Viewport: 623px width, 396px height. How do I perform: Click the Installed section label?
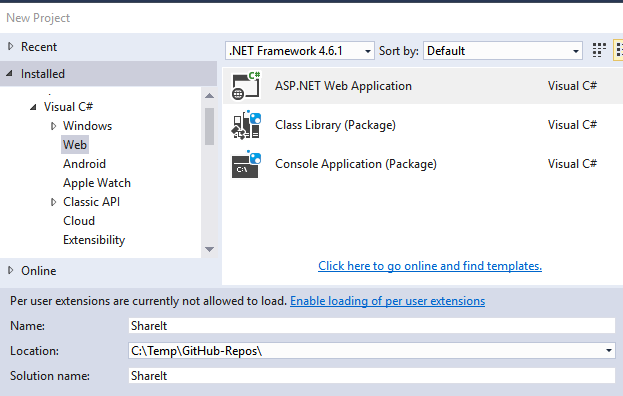(43, 74)
